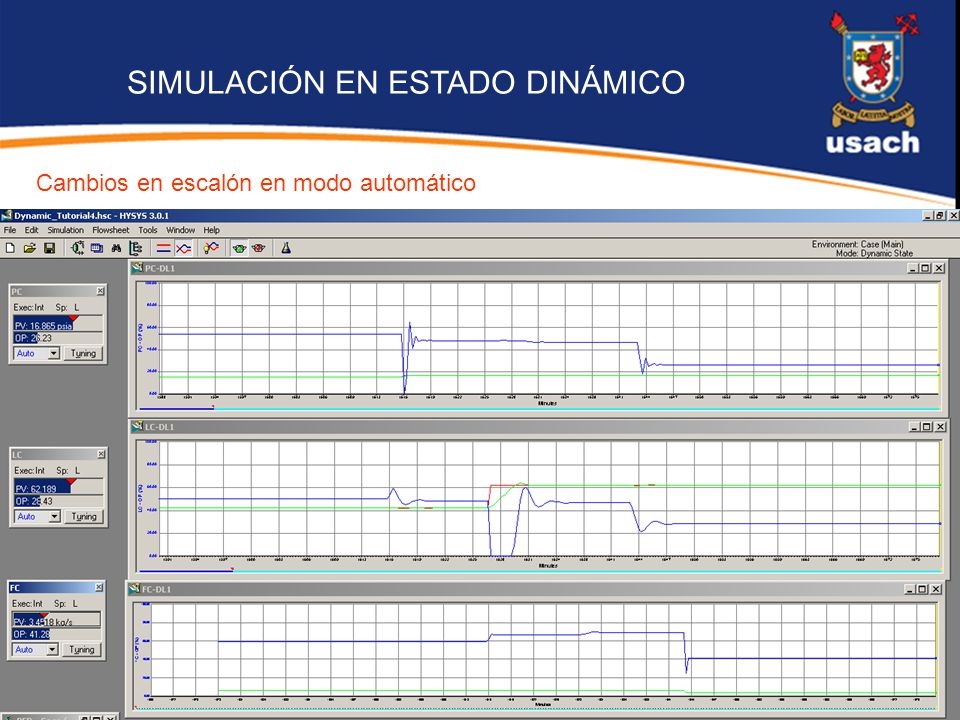Minimize the LC-DL1 strip chart window
Screen dimensions: 960x720
[x=915, y=427]
